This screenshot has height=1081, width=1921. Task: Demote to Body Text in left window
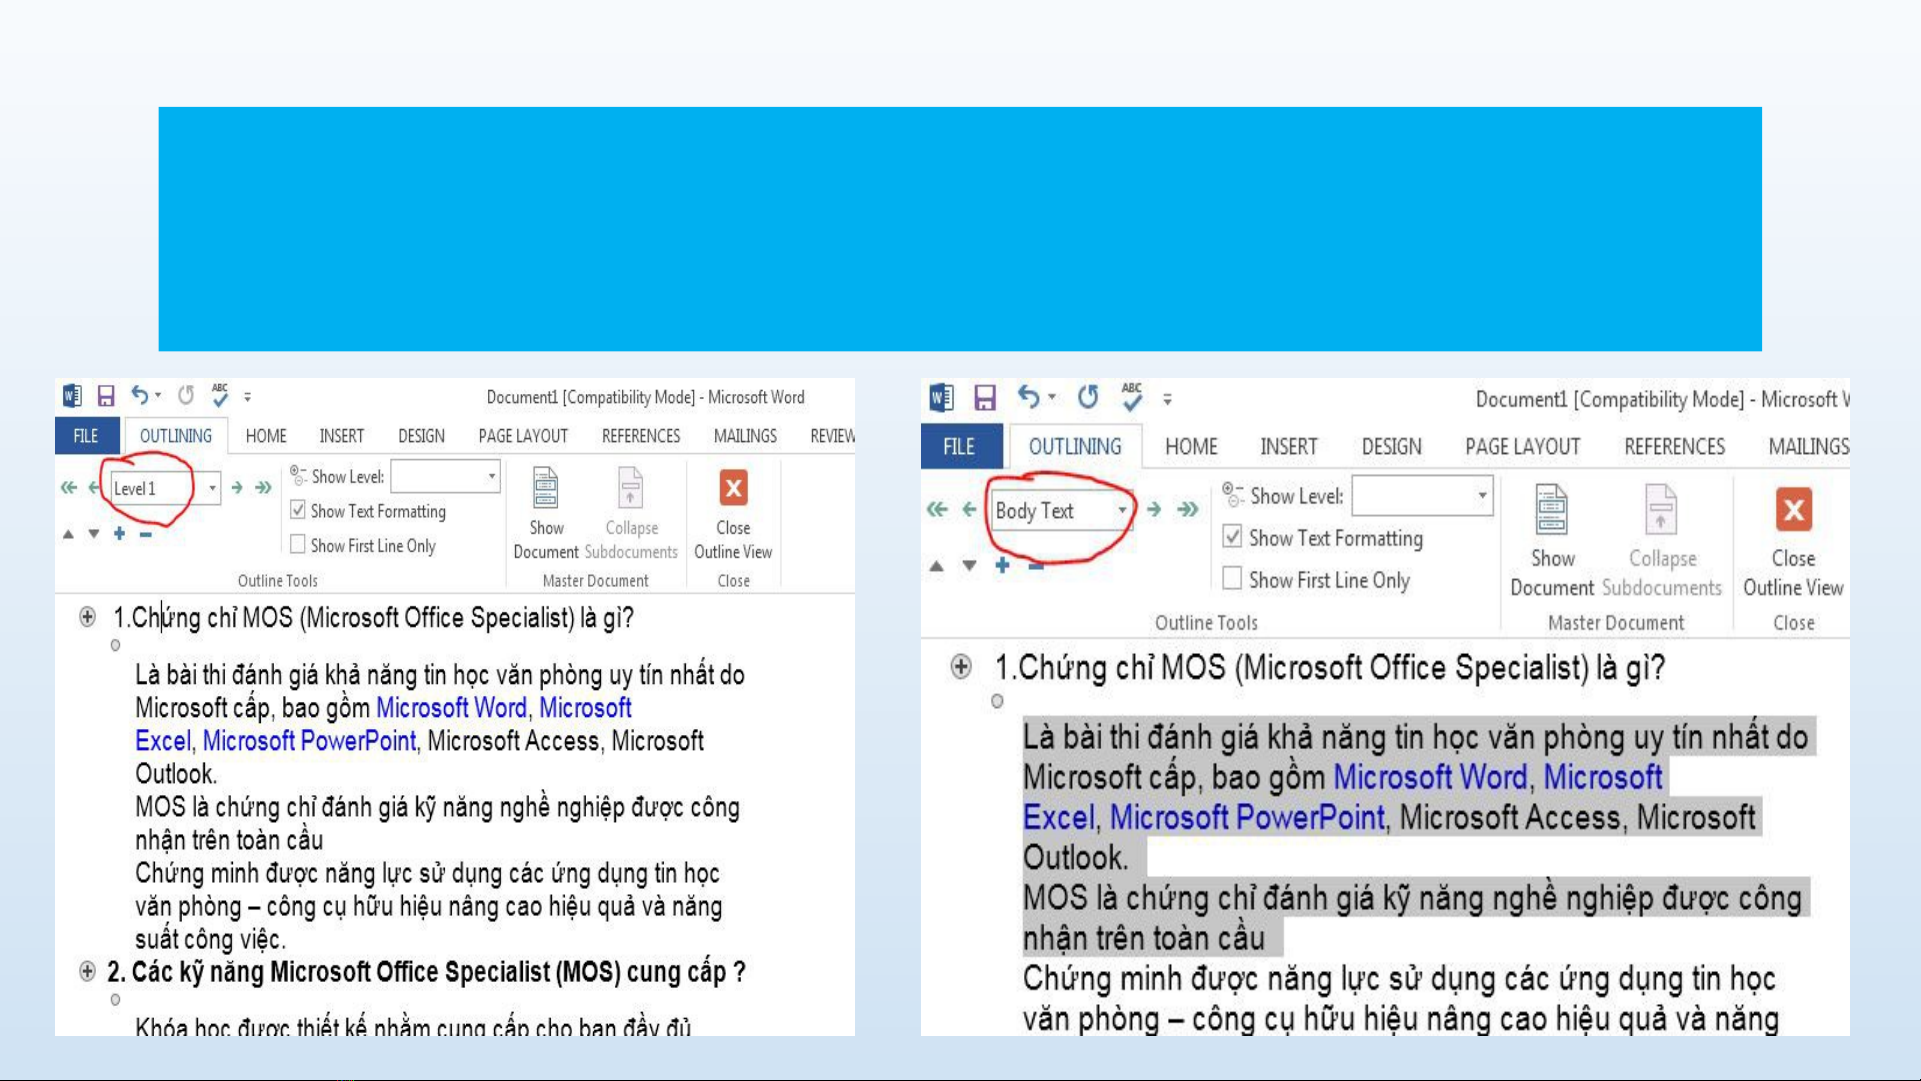tap(263, 488)
